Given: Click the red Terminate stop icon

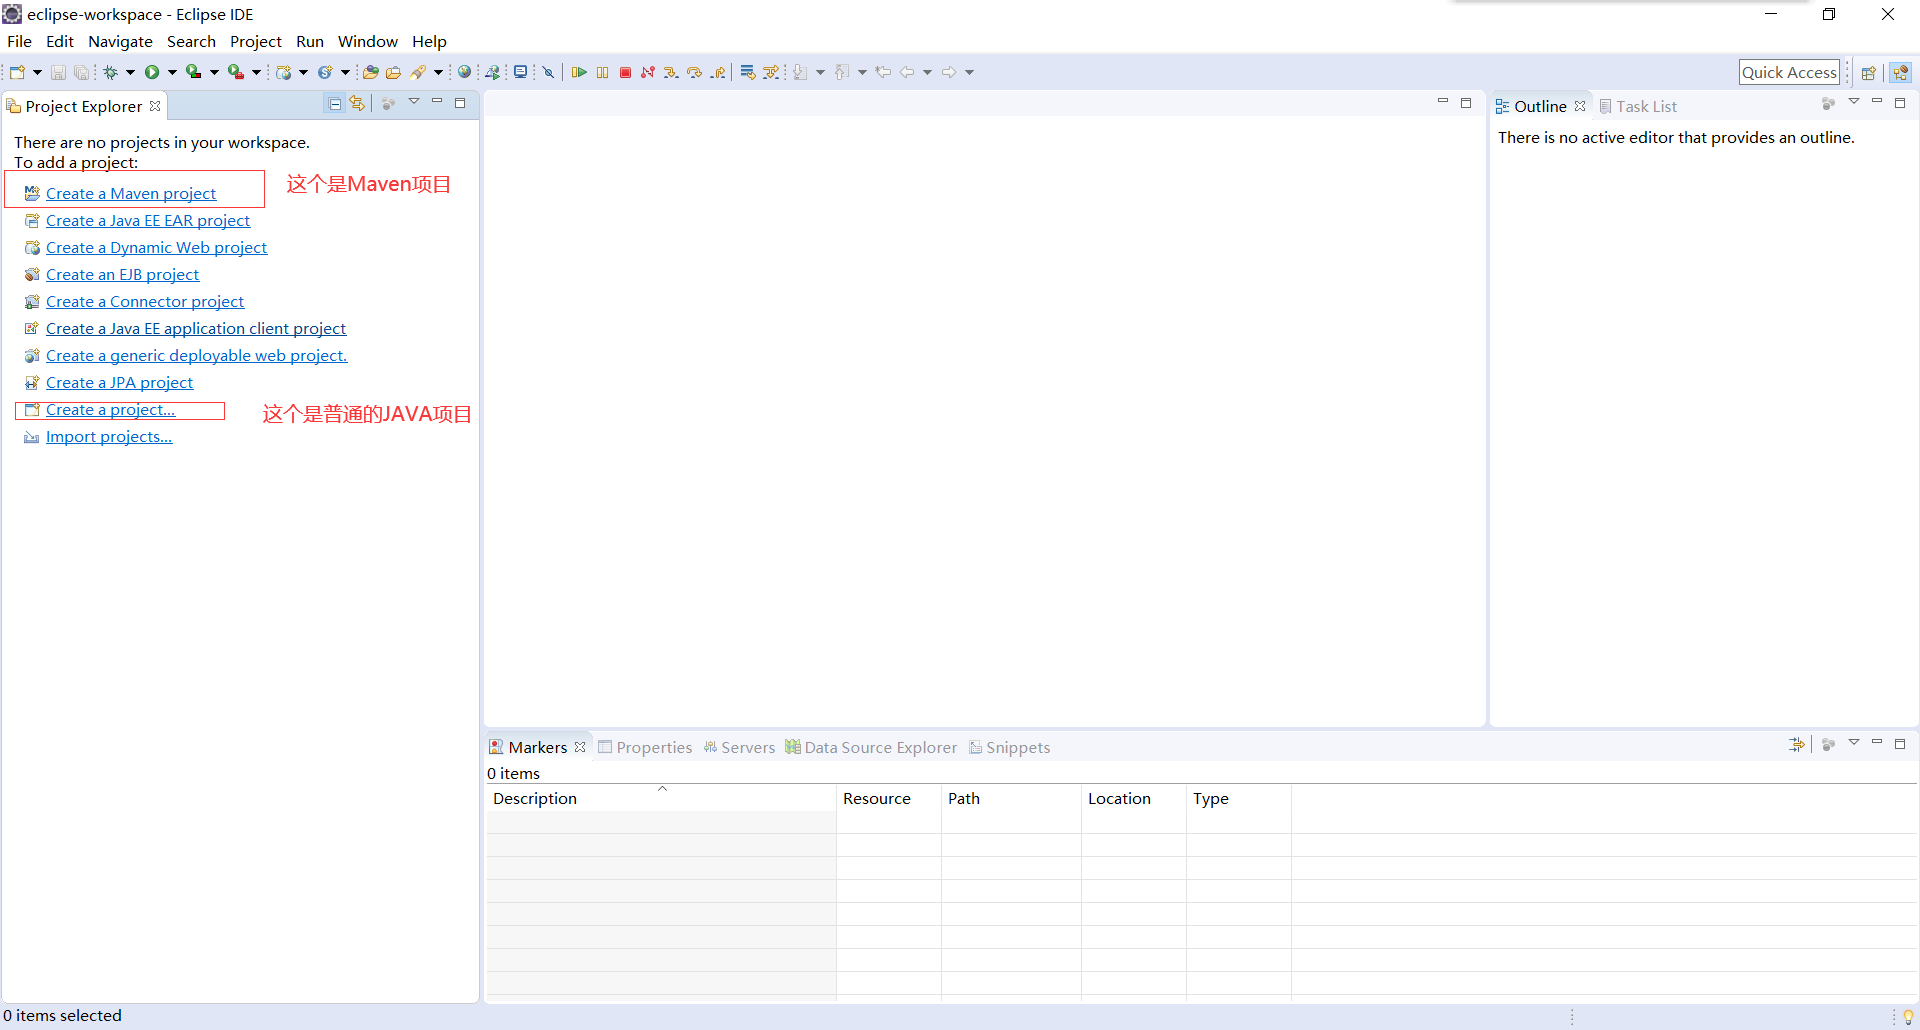Looking at the screenshot, I should pos(625,72).
